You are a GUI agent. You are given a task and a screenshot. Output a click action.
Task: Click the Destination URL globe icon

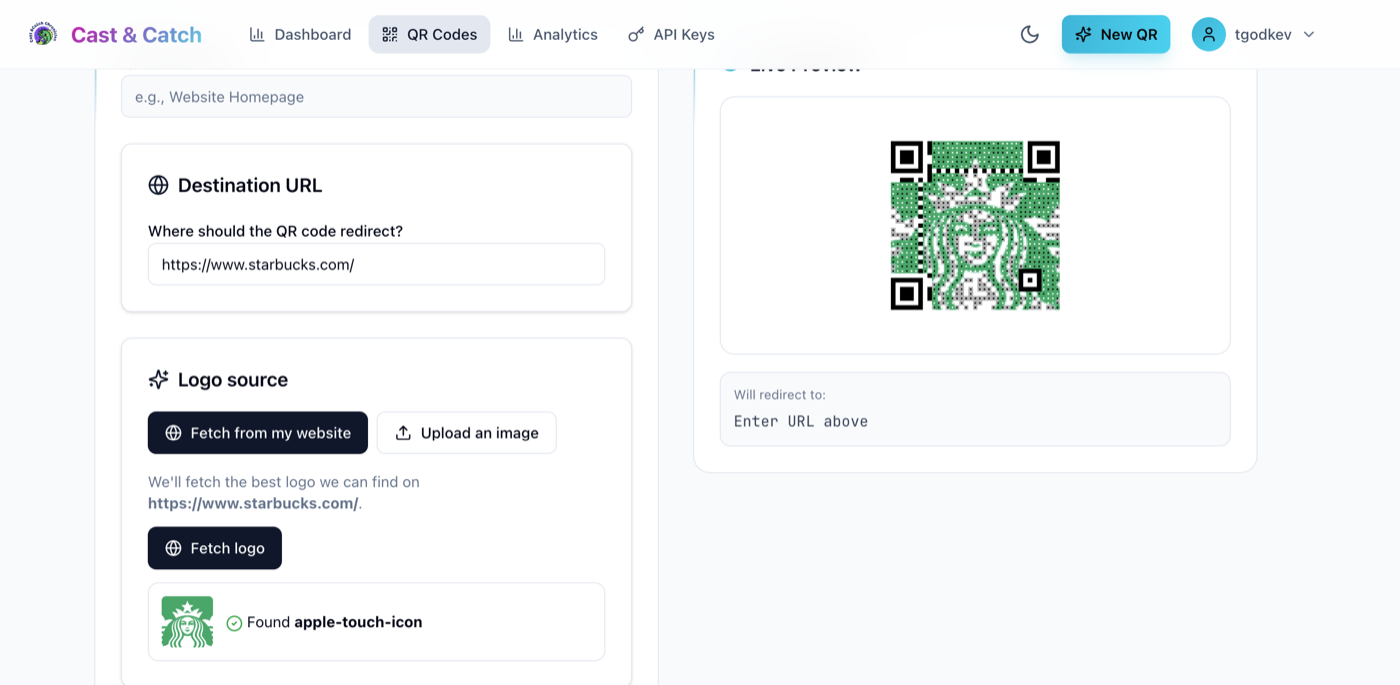pyautogui.click(x=158, y=185)
